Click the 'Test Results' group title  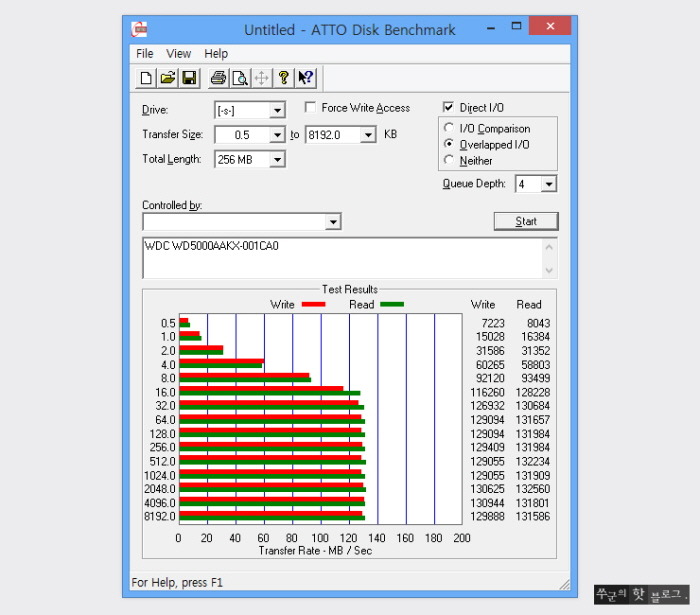[x=350, y=289]
